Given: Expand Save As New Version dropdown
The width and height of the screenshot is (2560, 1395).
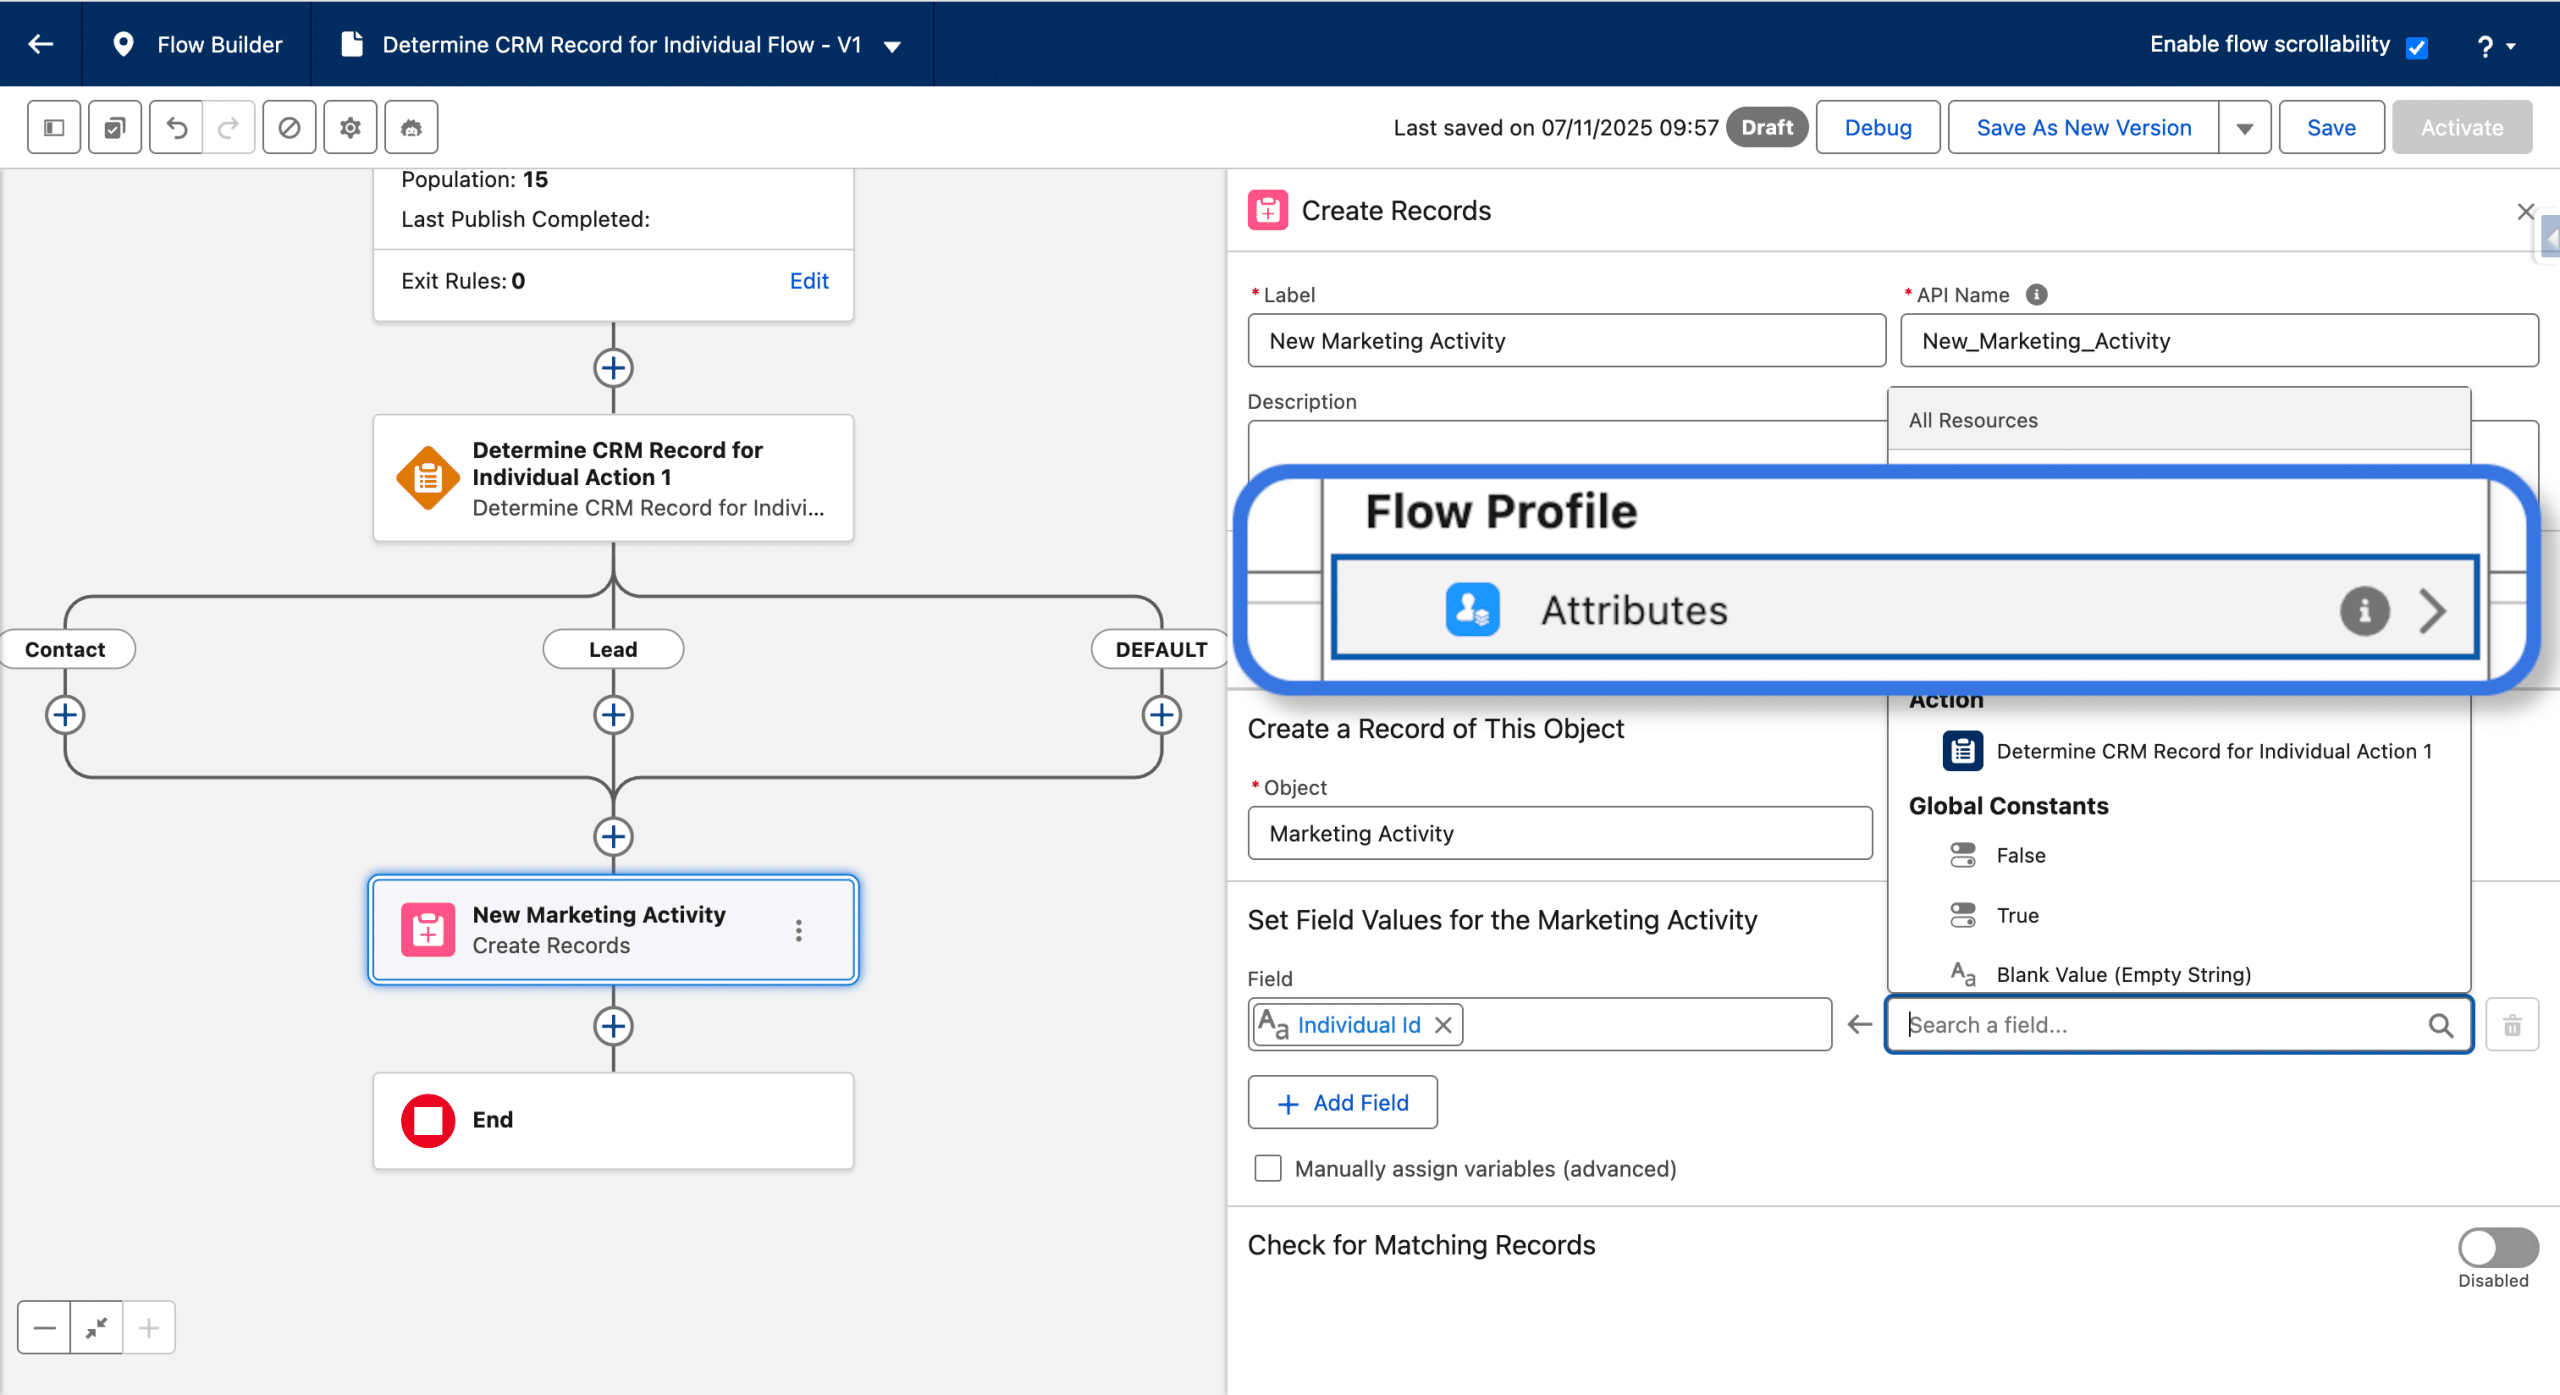Looking at the screenshot, I should click(x=2244, y=128).
